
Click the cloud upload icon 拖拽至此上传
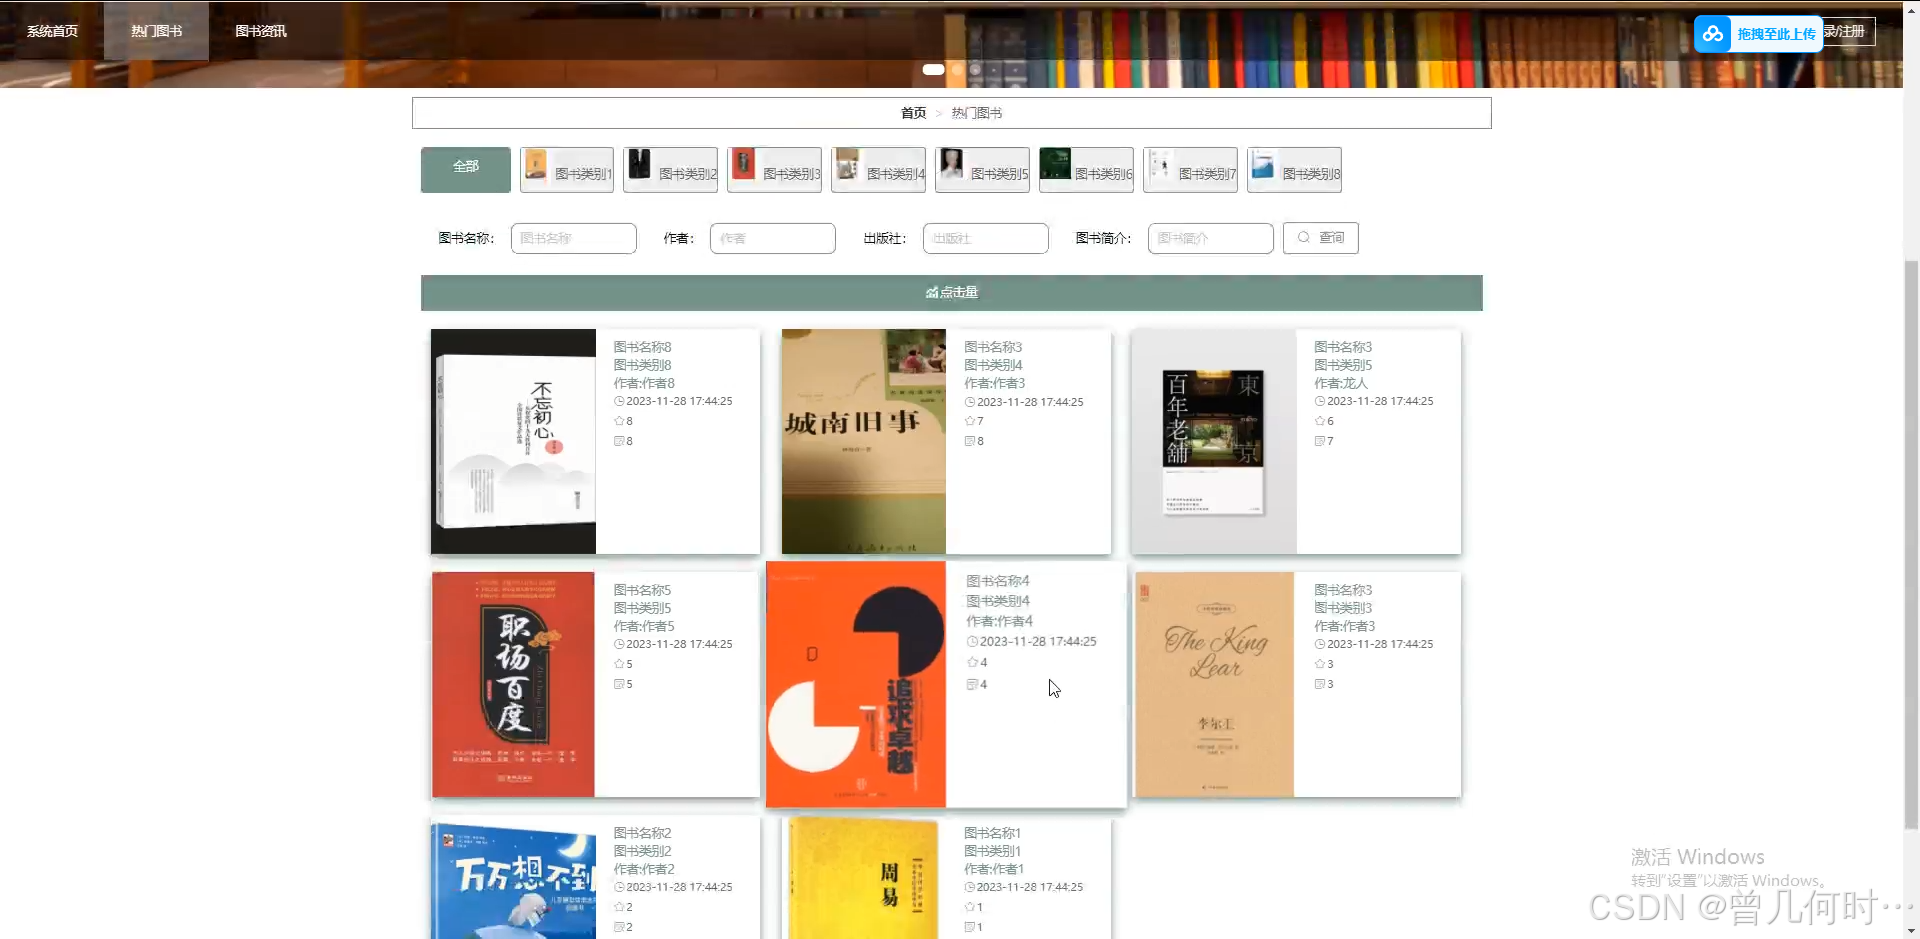click(x=1713, y=34)
